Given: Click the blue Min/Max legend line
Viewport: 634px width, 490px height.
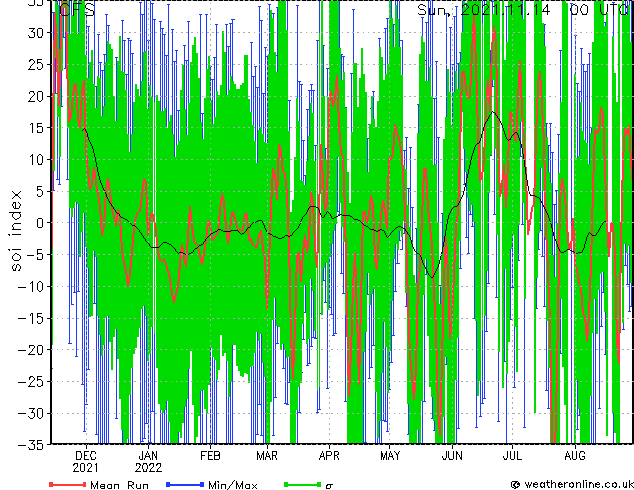Looking at the screenshot, I should point(185,484).
